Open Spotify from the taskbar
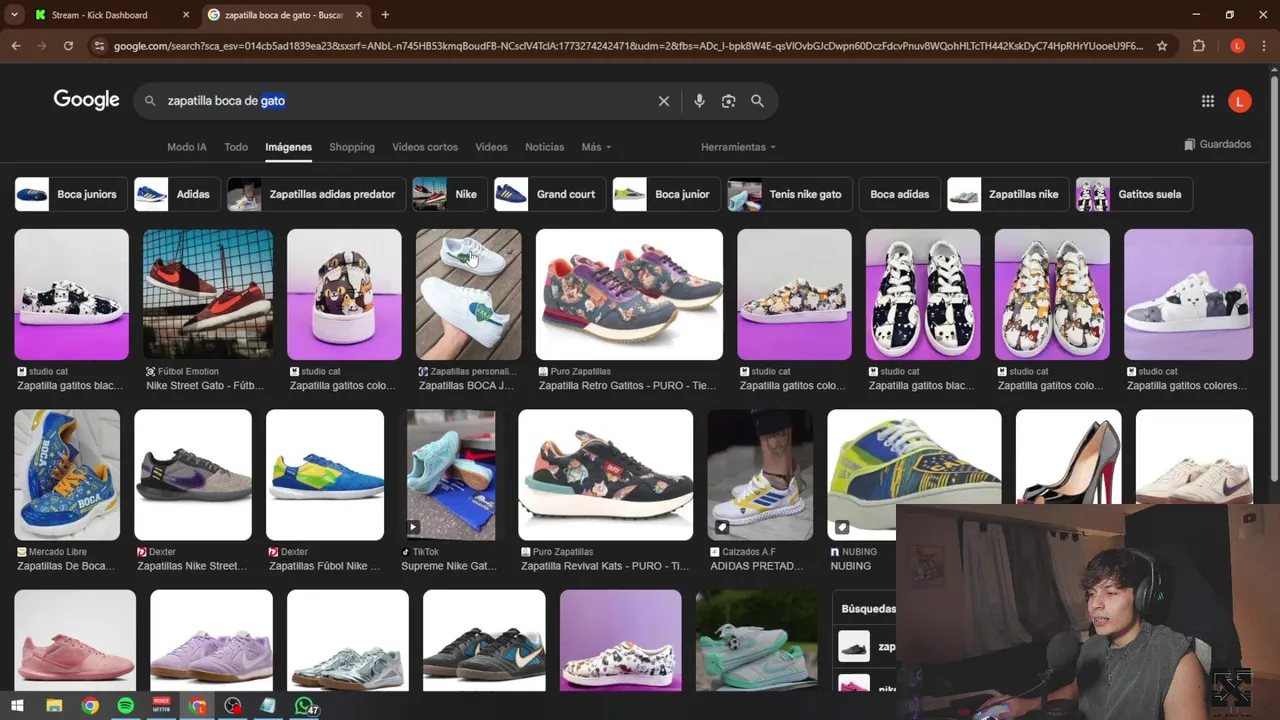Viewport: 1280px width, 720px height. [125, 706]
